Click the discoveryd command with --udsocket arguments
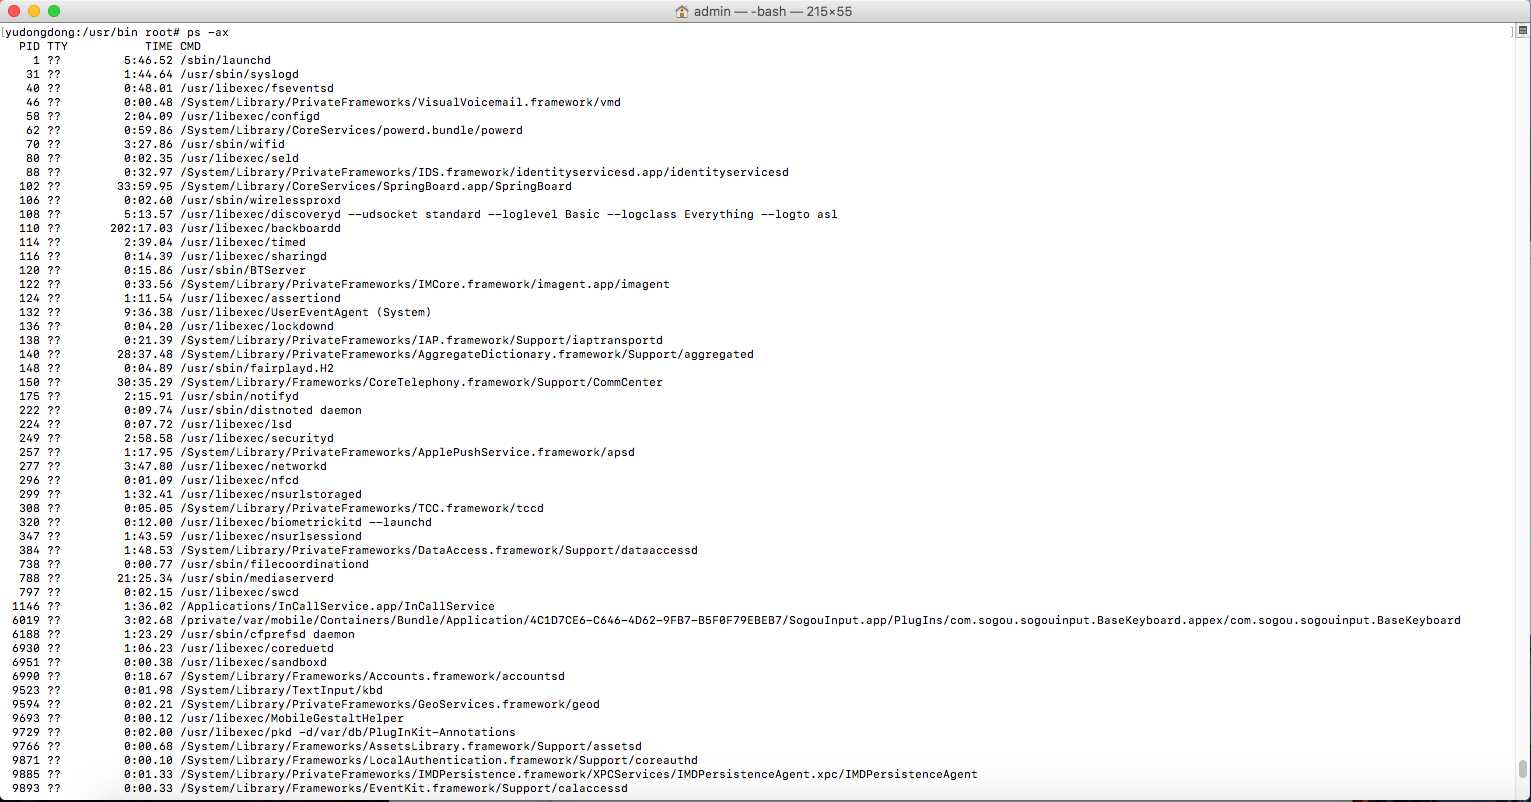 [x=508, y=214]
